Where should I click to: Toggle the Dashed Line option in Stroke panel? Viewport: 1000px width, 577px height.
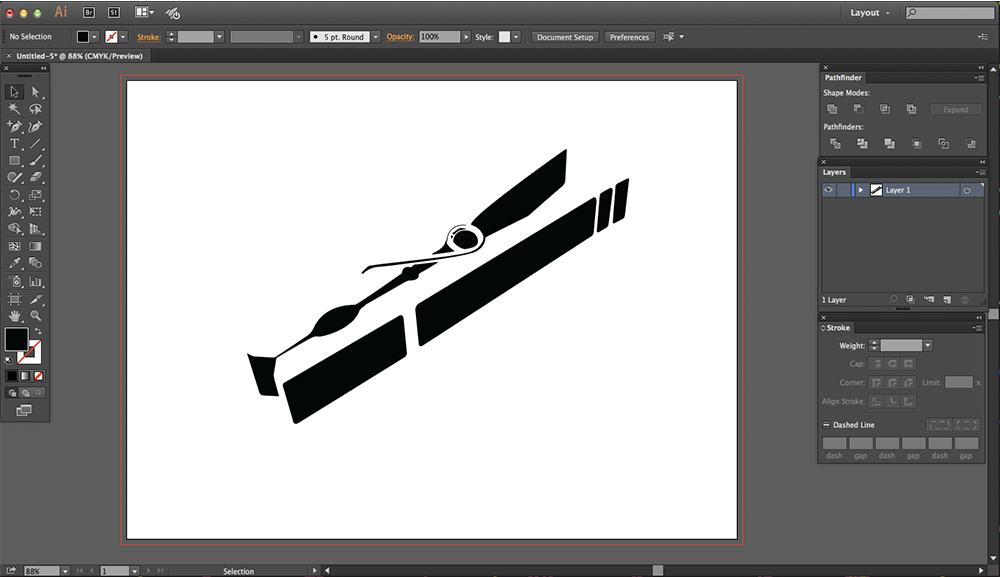(824, 424)
